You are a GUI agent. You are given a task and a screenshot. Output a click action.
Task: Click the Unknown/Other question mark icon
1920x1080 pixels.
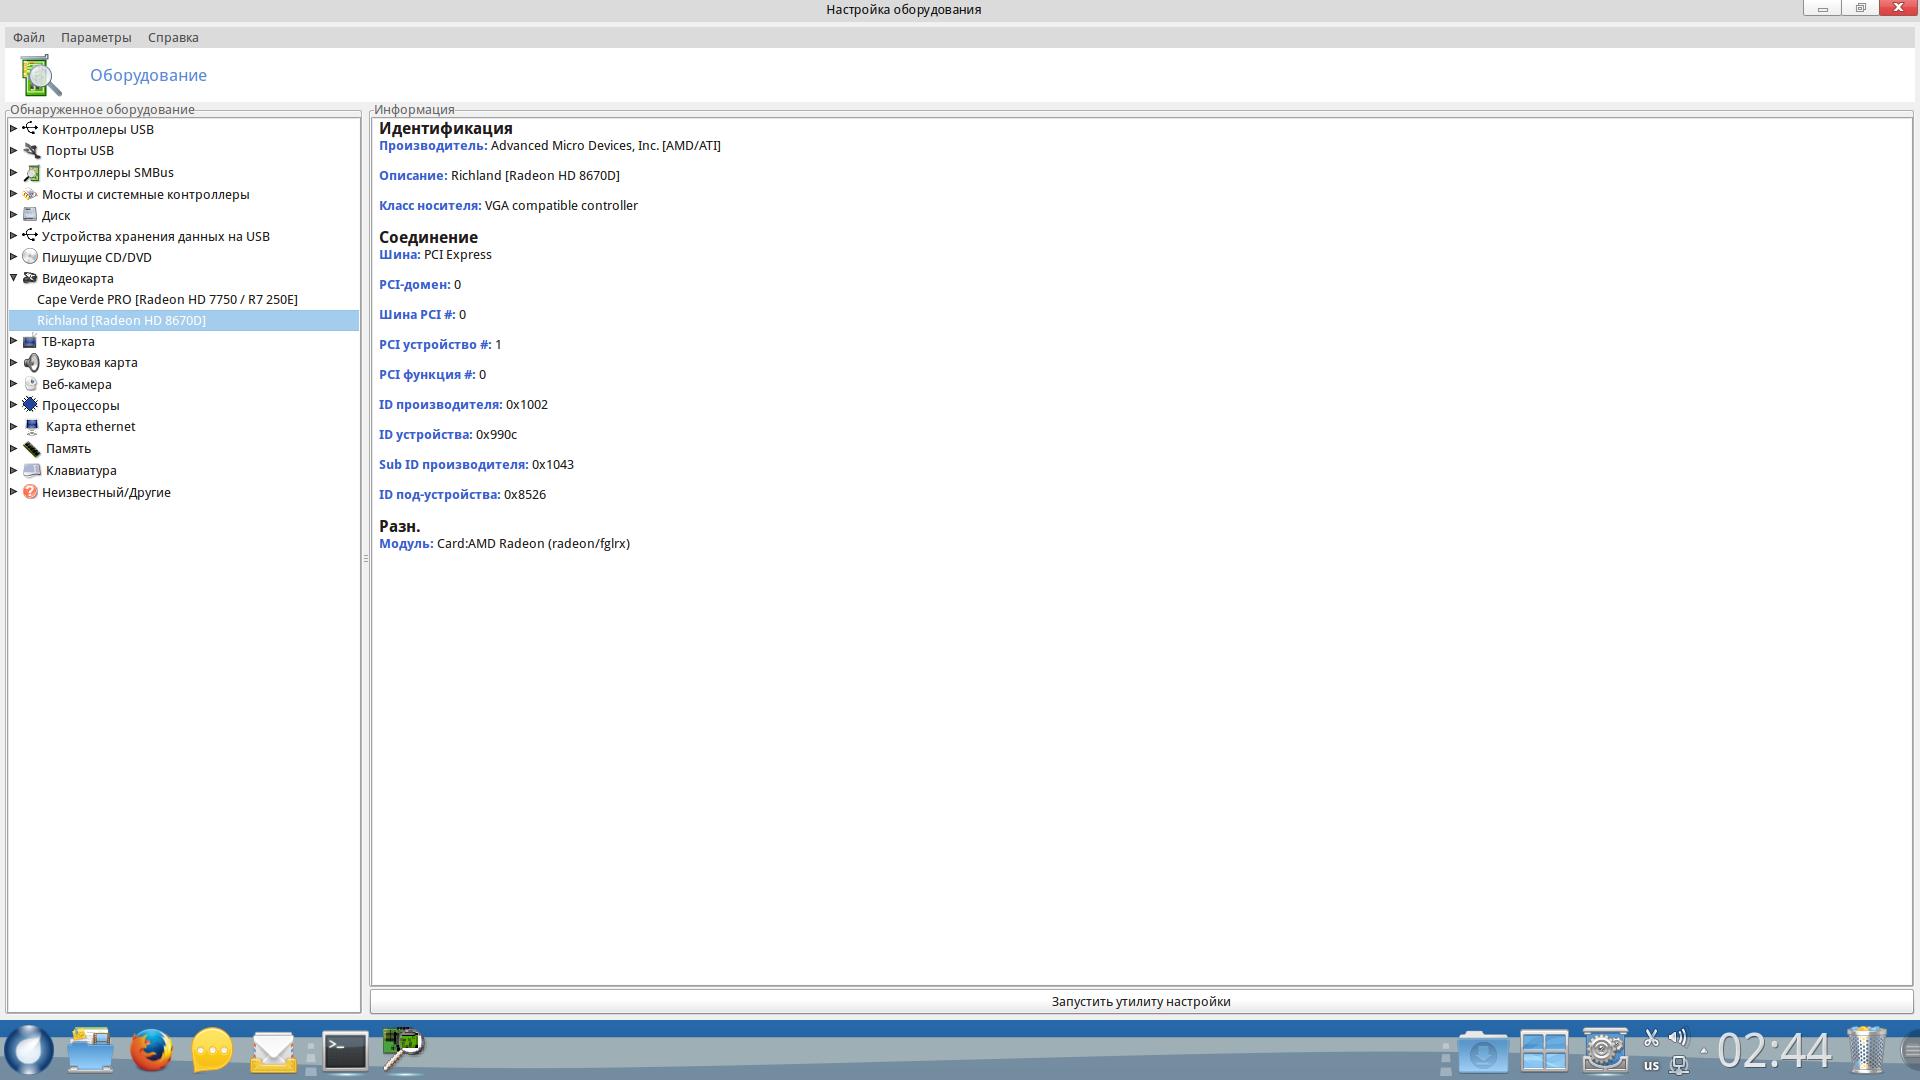pos(30,492)
